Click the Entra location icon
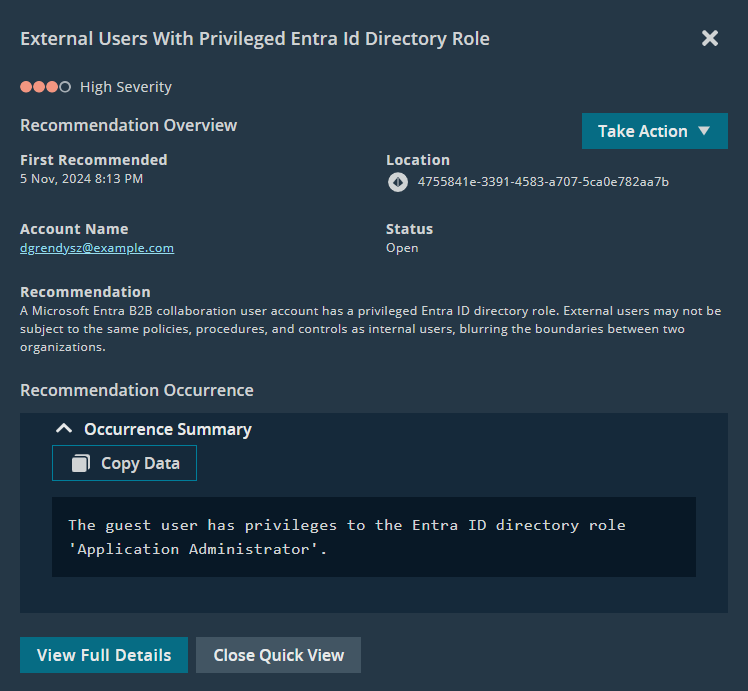The width and height of the screenshot is (748, 691). click(x=397, y=182)
